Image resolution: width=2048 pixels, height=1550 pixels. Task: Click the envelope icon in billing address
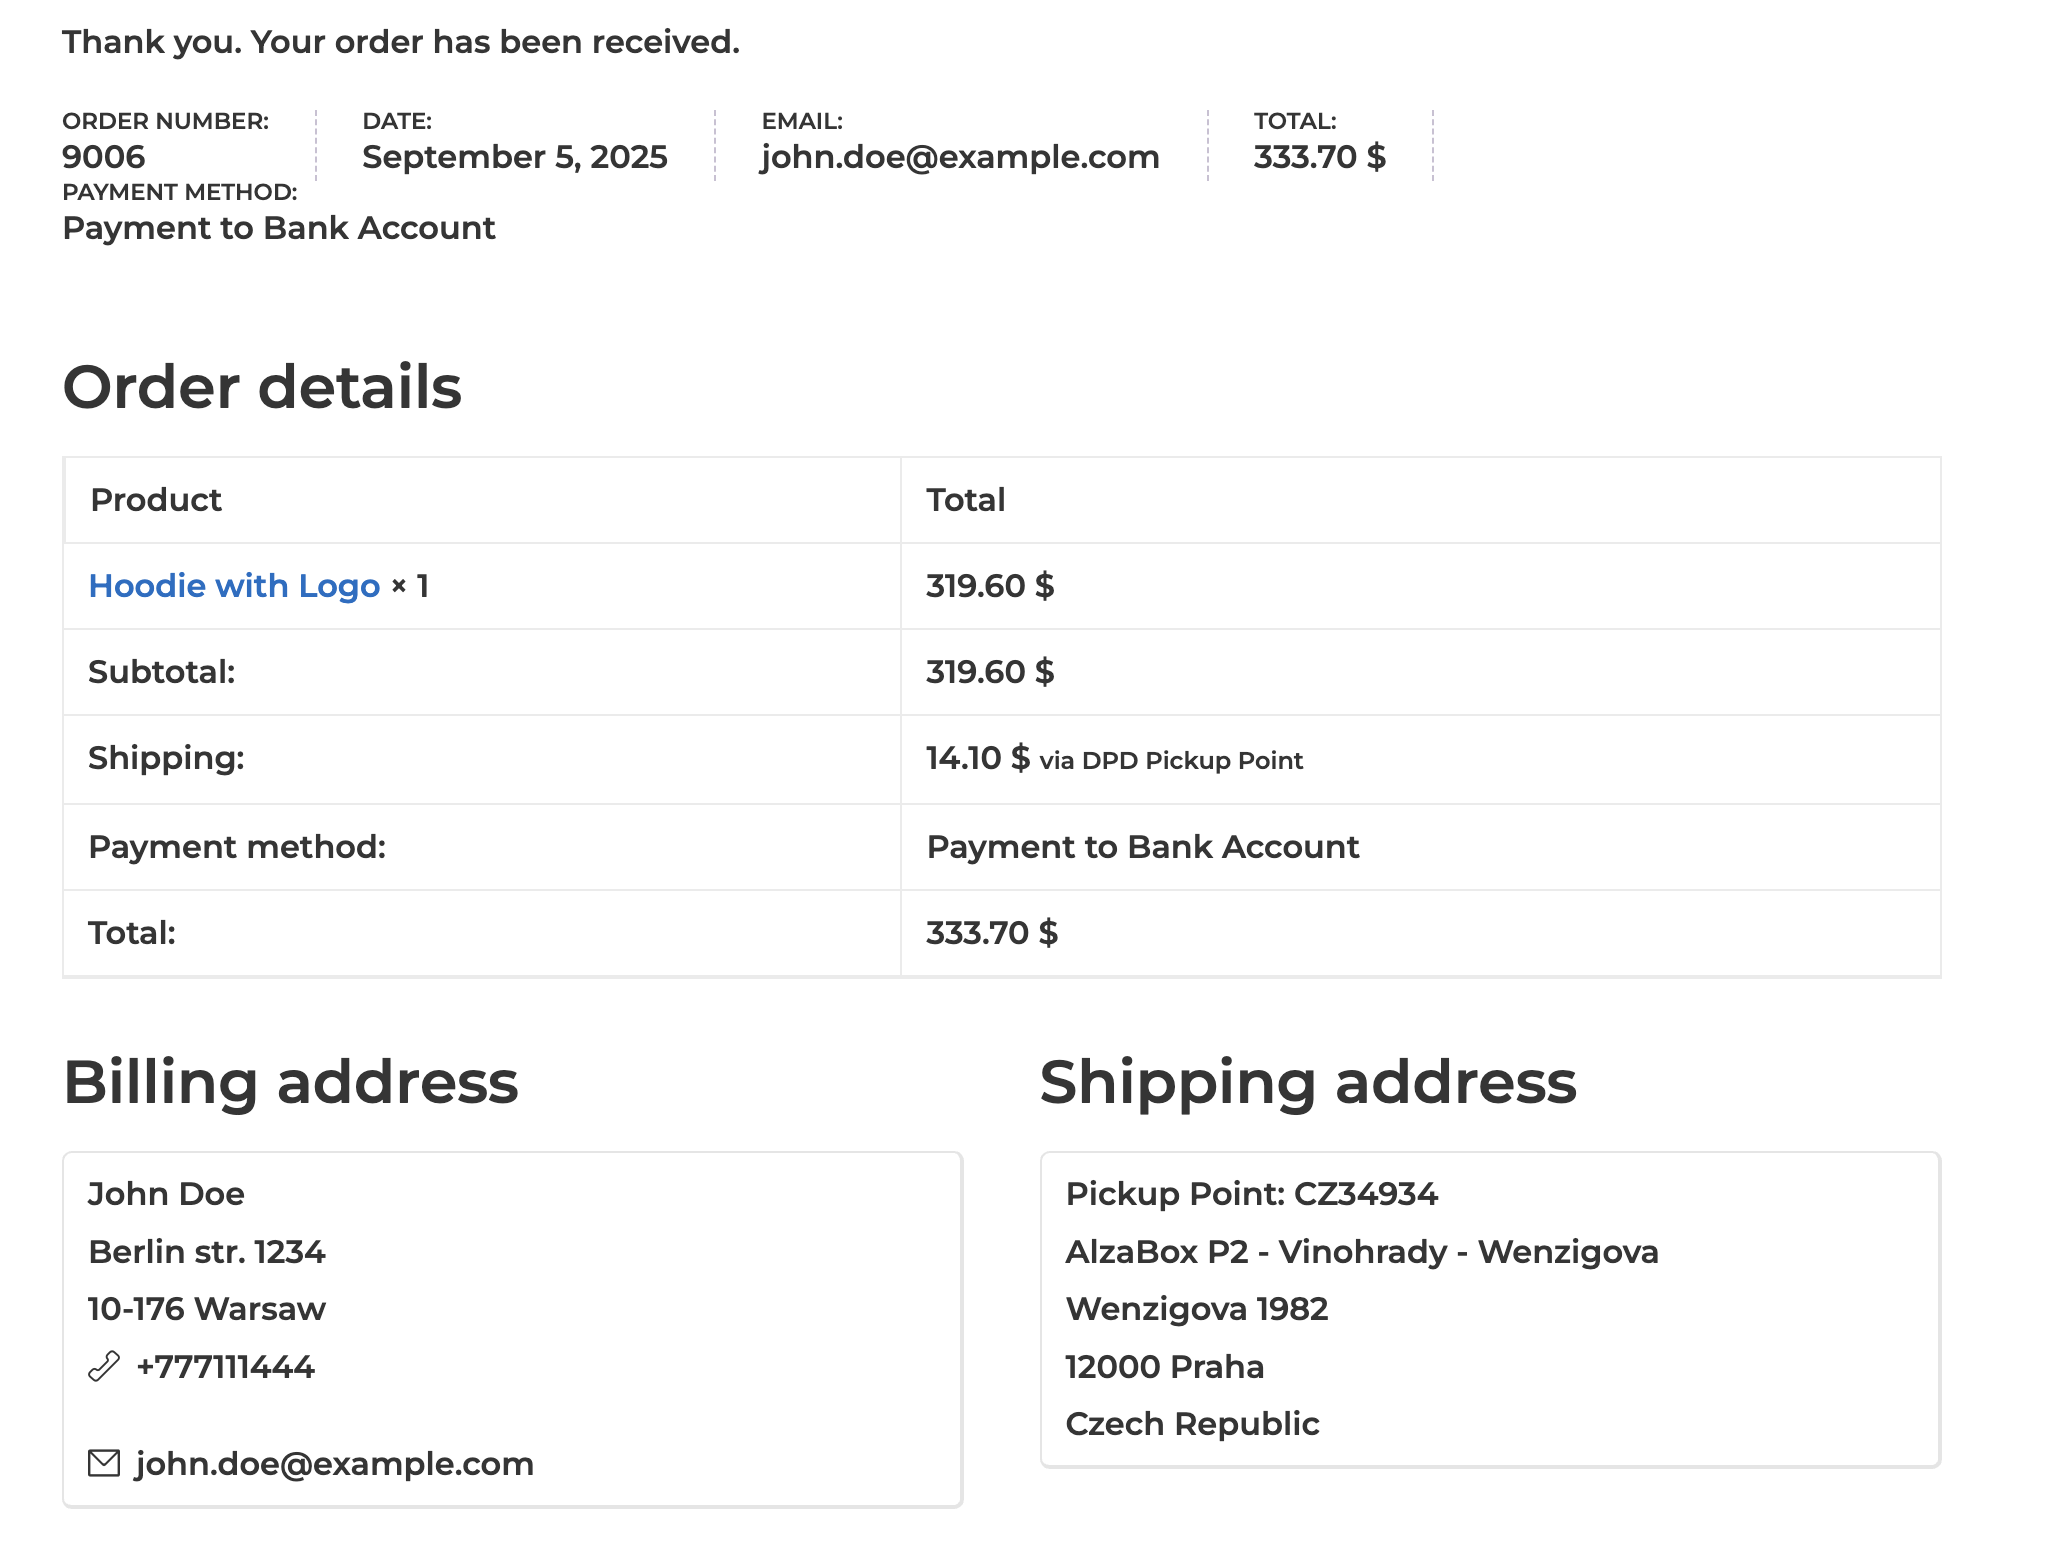pyautogui.click(x=104, y=1463)
